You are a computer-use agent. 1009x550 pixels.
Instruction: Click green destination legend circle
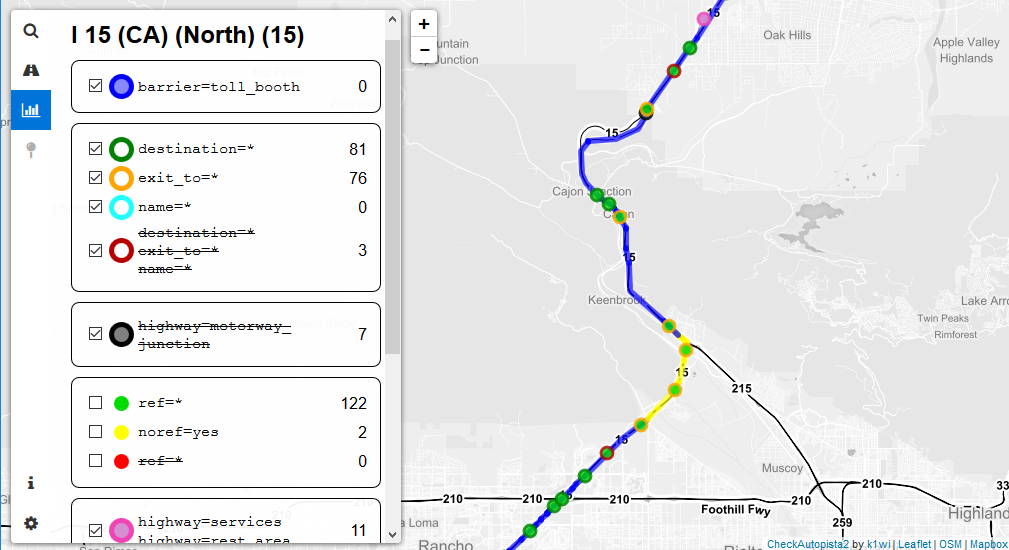tap(121, 149)
